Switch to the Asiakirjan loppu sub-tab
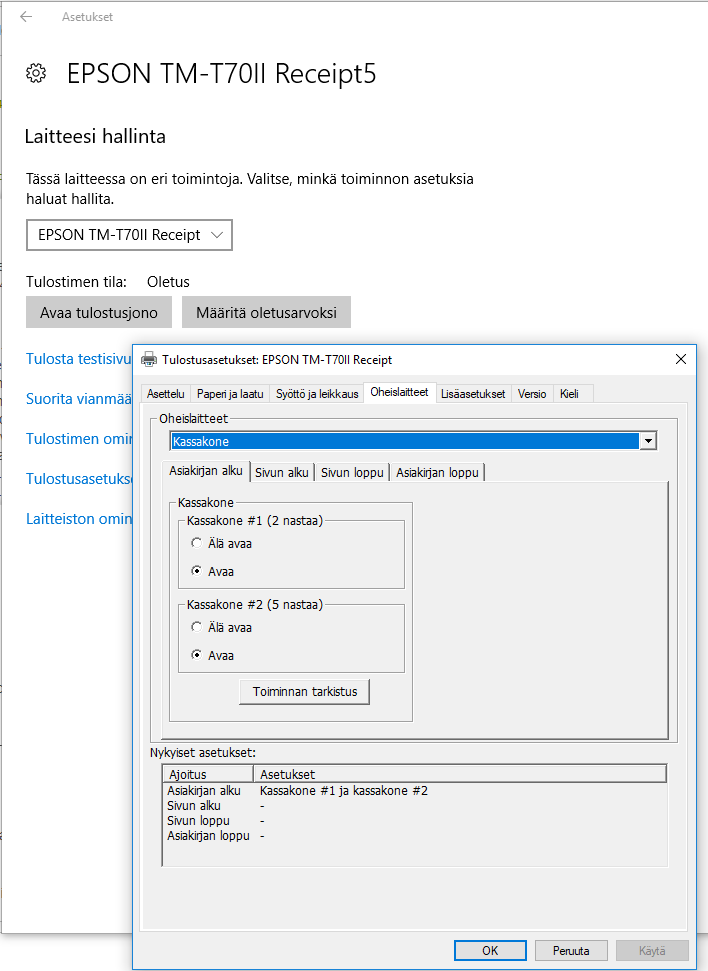Image resolution: width=708 pixels, height=971 pixels. coord(438,472)
